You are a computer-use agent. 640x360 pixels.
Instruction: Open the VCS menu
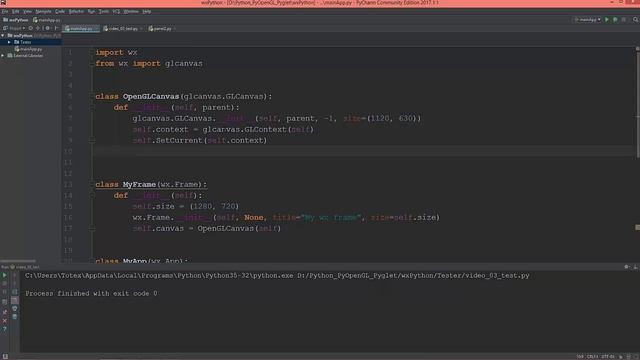coord(116,11)
